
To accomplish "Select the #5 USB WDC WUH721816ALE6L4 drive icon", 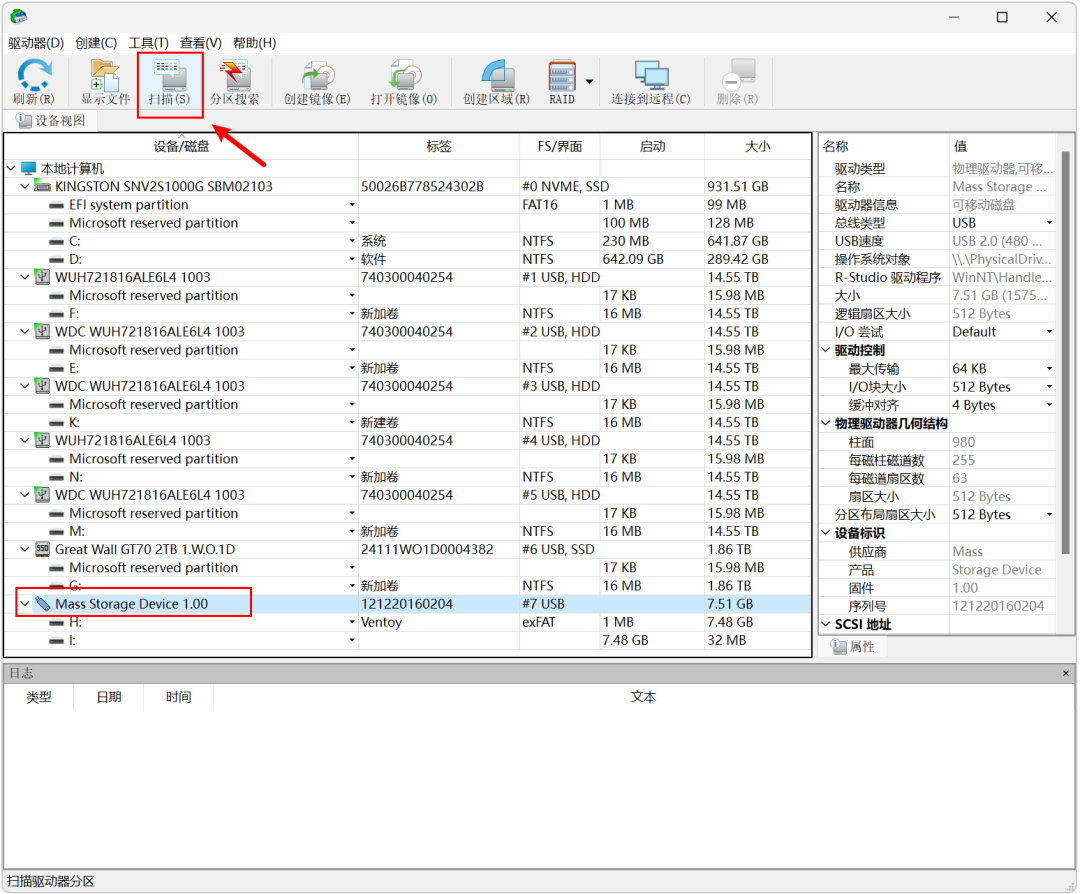I will pyautogui.click(x=43, y=495).
